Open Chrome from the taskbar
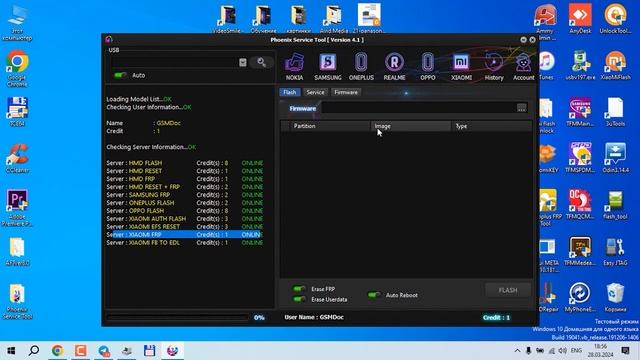Viewport: 640px width, 360px height. (x=58, y=350)
